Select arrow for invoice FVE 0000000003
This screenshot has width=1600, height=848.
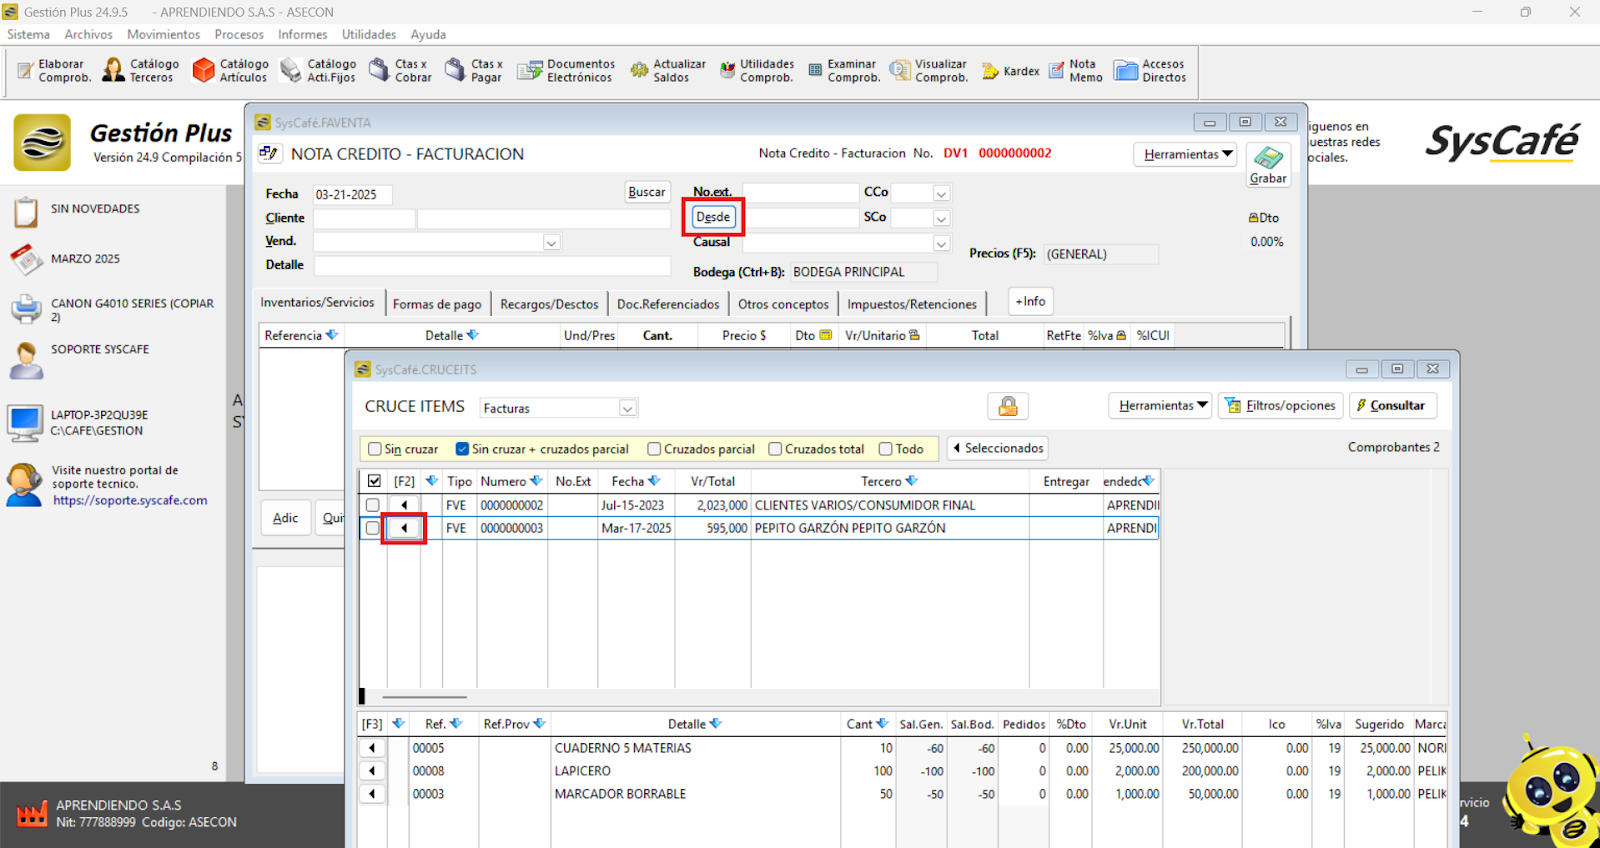[x=404, y=528]
